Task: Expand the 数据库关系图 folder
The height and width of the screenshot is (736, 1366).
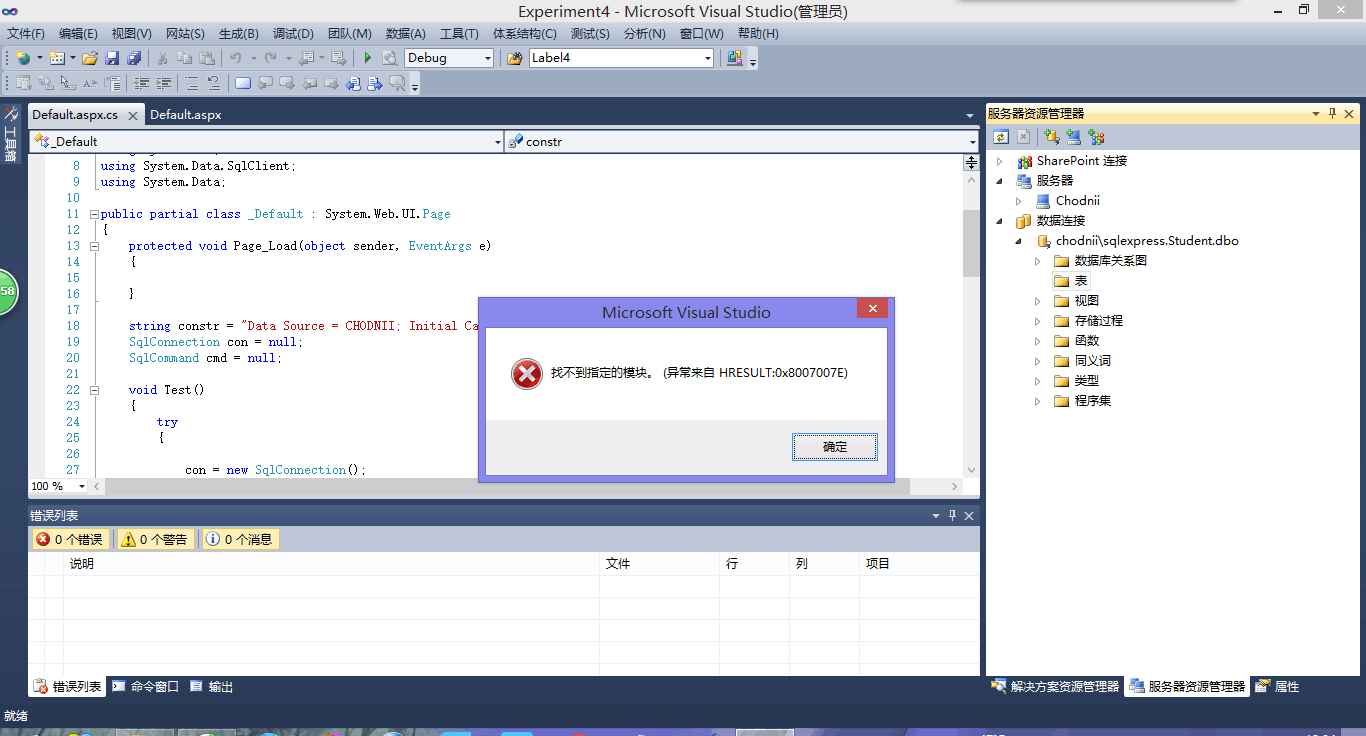Action: (1038, 261)
